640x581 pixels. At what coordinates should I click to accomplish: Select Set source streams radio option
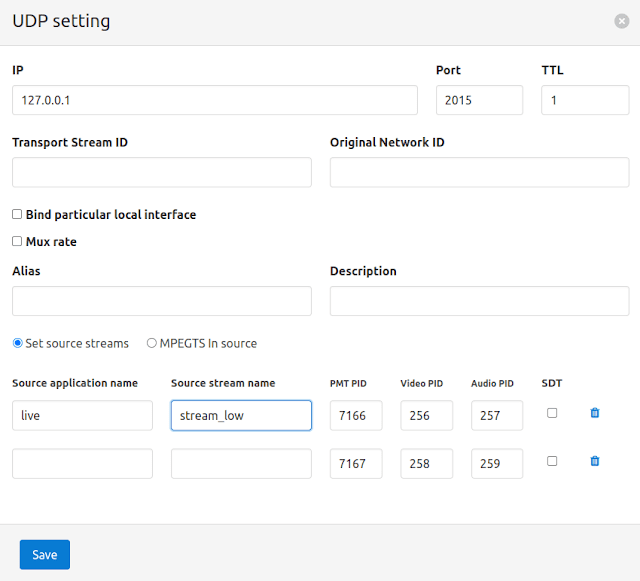[17, 343]
